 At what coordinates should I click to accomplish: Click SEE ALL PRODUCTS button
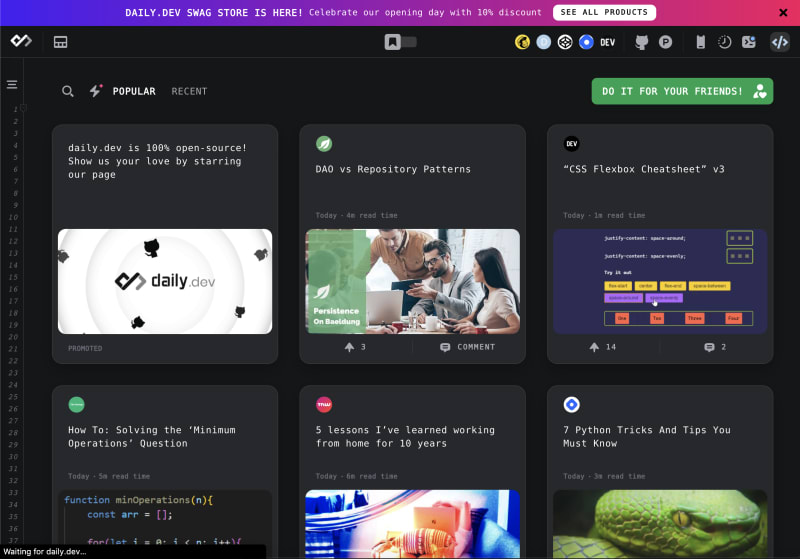604,12
